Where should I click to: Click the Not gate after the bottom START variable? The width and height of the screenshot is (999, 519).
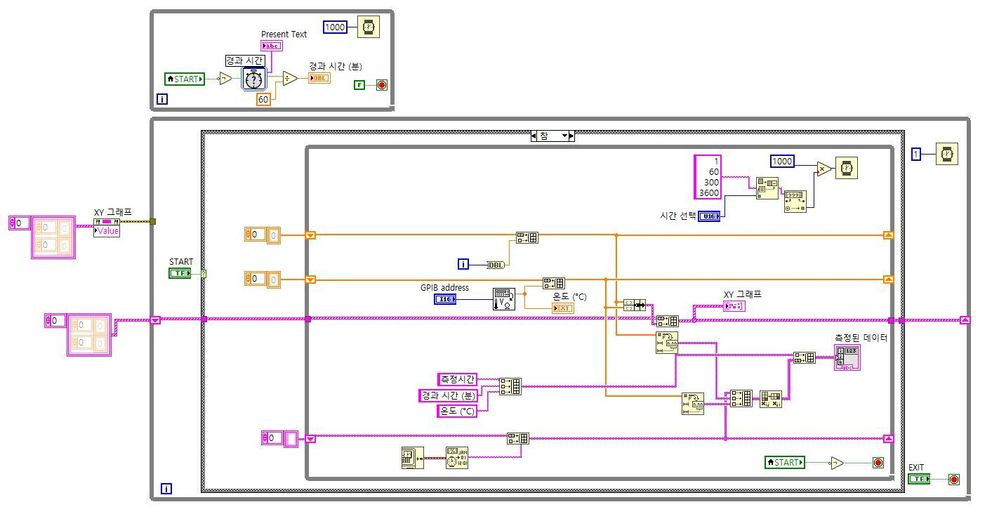[x=837, y=463]
